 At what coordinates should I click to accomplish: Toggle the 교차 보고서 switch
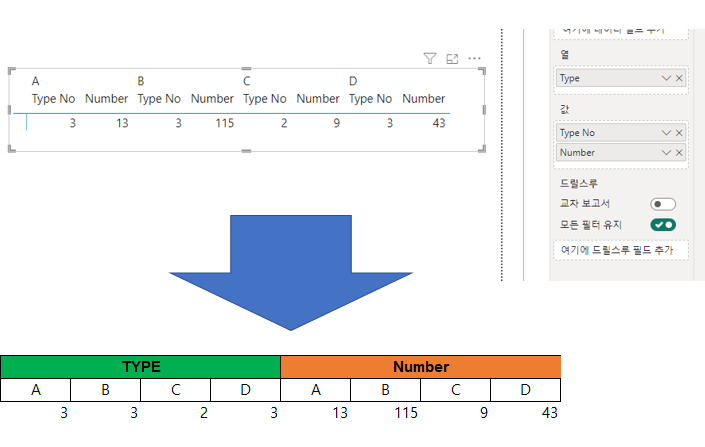tap(663, 204)
